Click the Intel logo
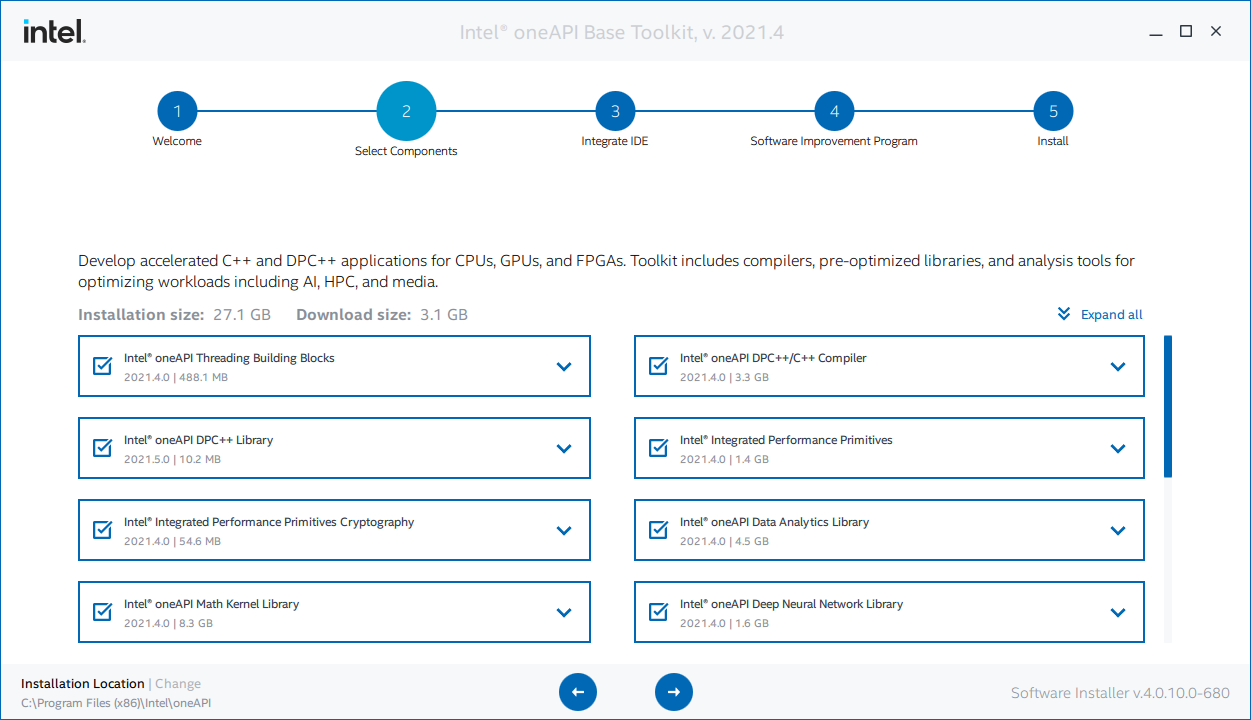The height and width of the screenshot is (720, 1251). coord(54,32)
